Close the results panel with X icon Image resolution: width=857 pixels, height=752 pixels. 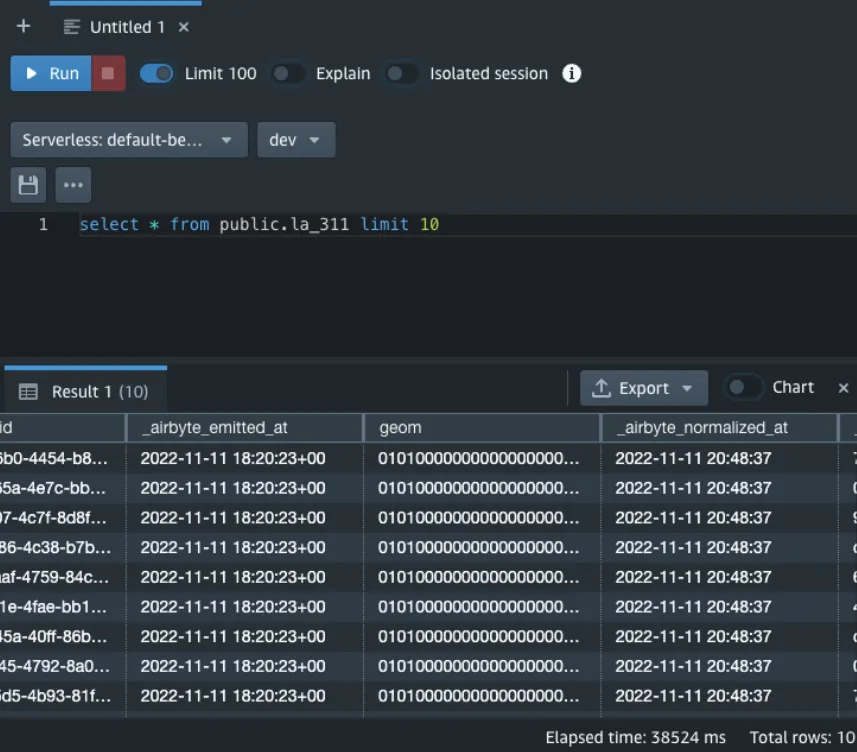tap(843, 388)
